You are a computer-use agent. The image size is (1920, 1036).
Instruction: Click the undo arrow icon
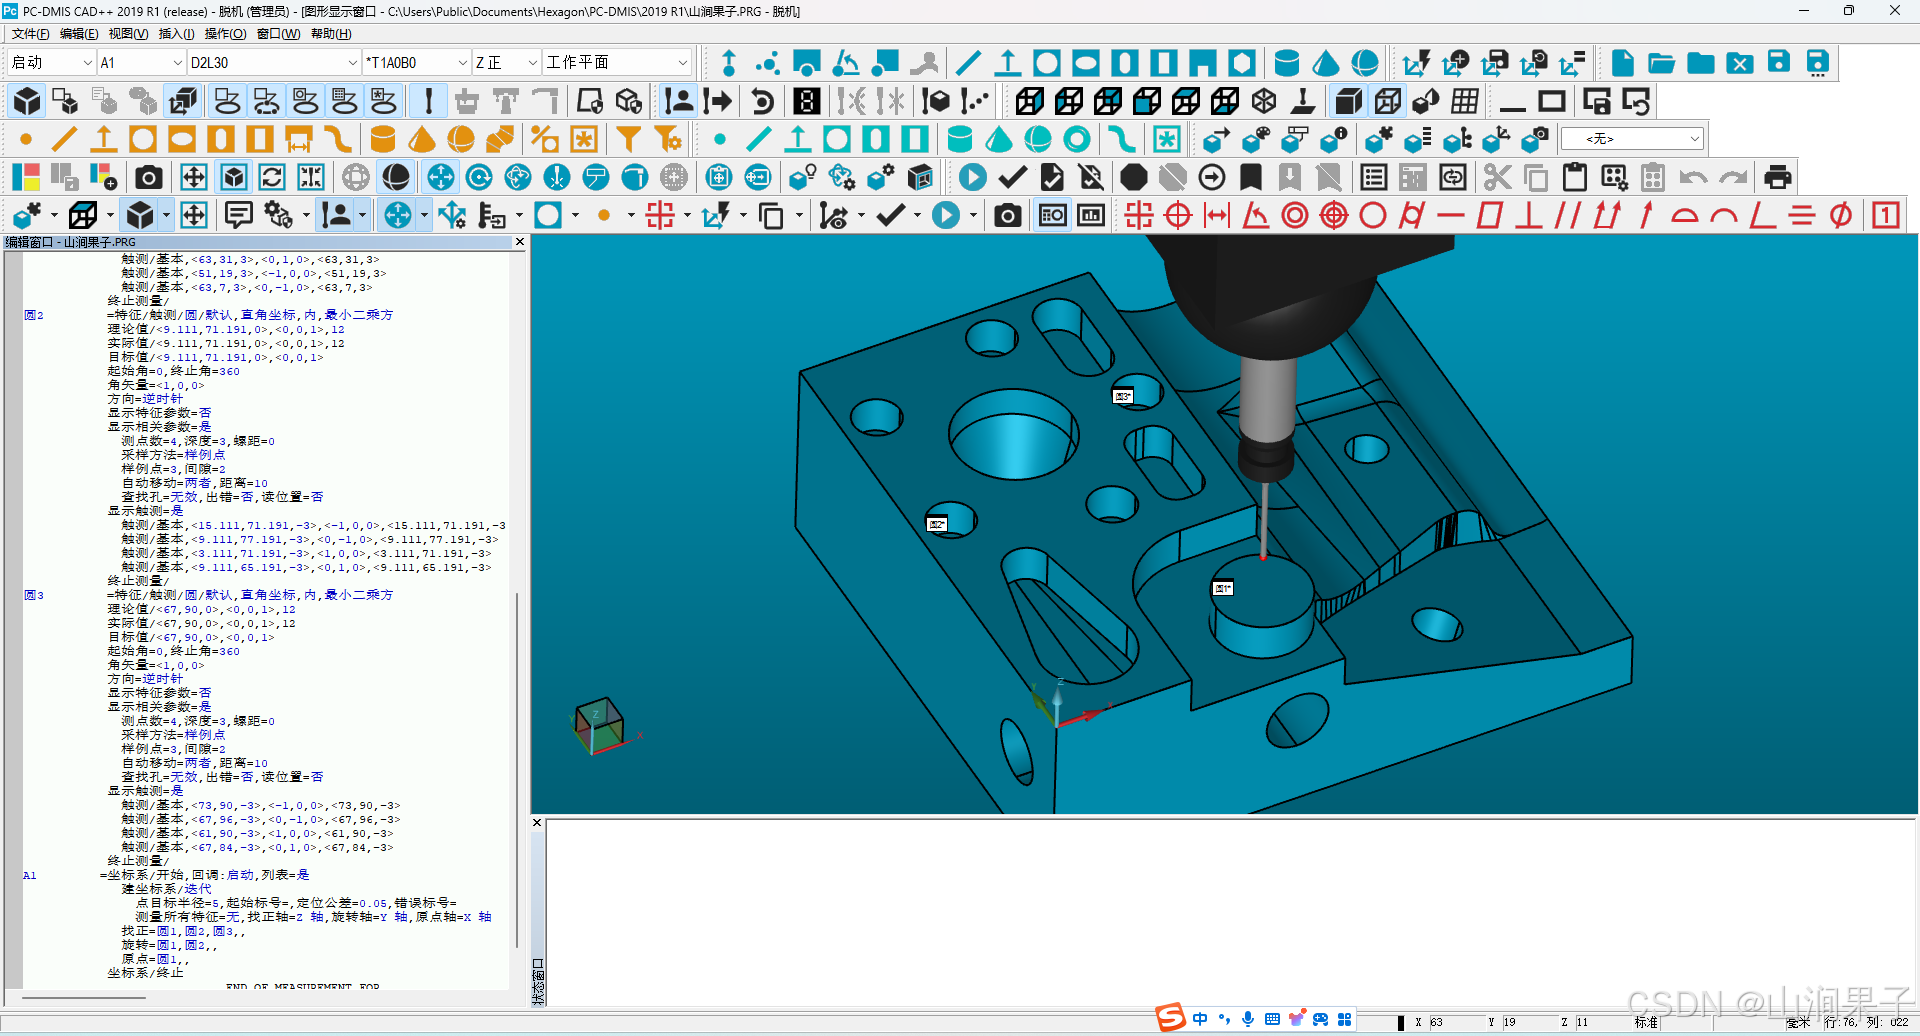[1693, 177]
